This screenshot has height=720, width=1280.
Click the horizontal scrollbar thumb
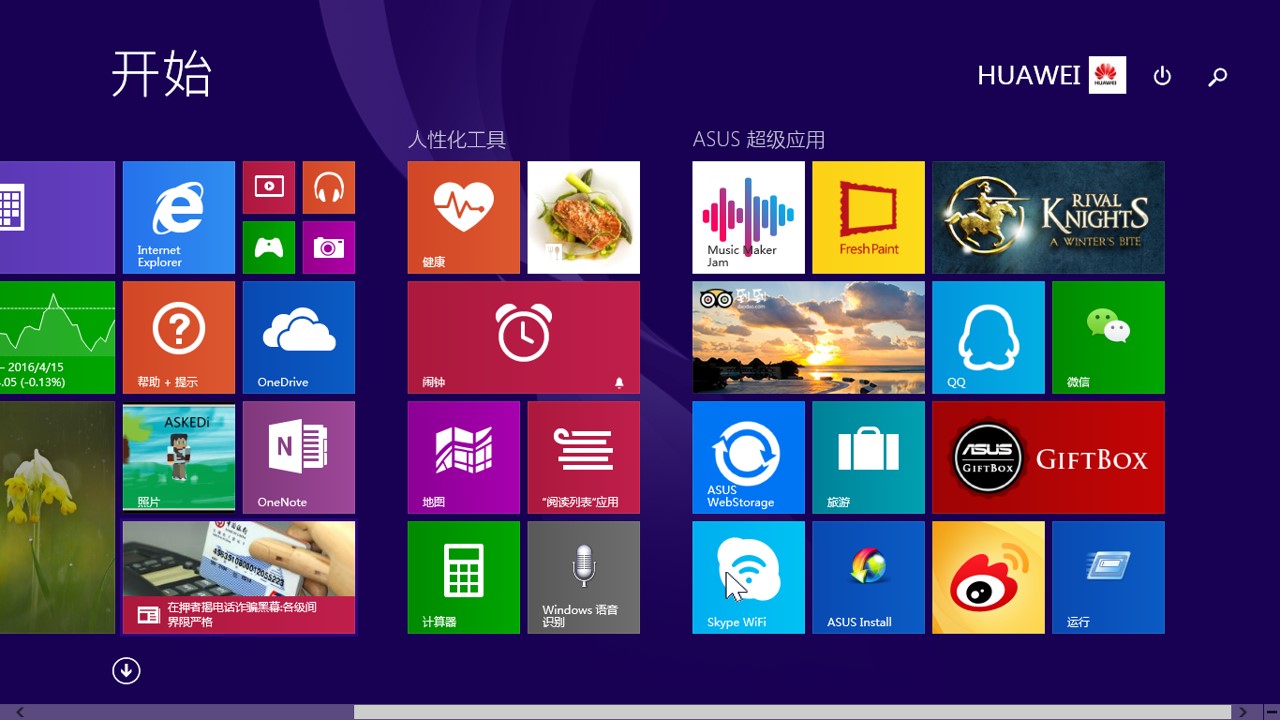793,712
